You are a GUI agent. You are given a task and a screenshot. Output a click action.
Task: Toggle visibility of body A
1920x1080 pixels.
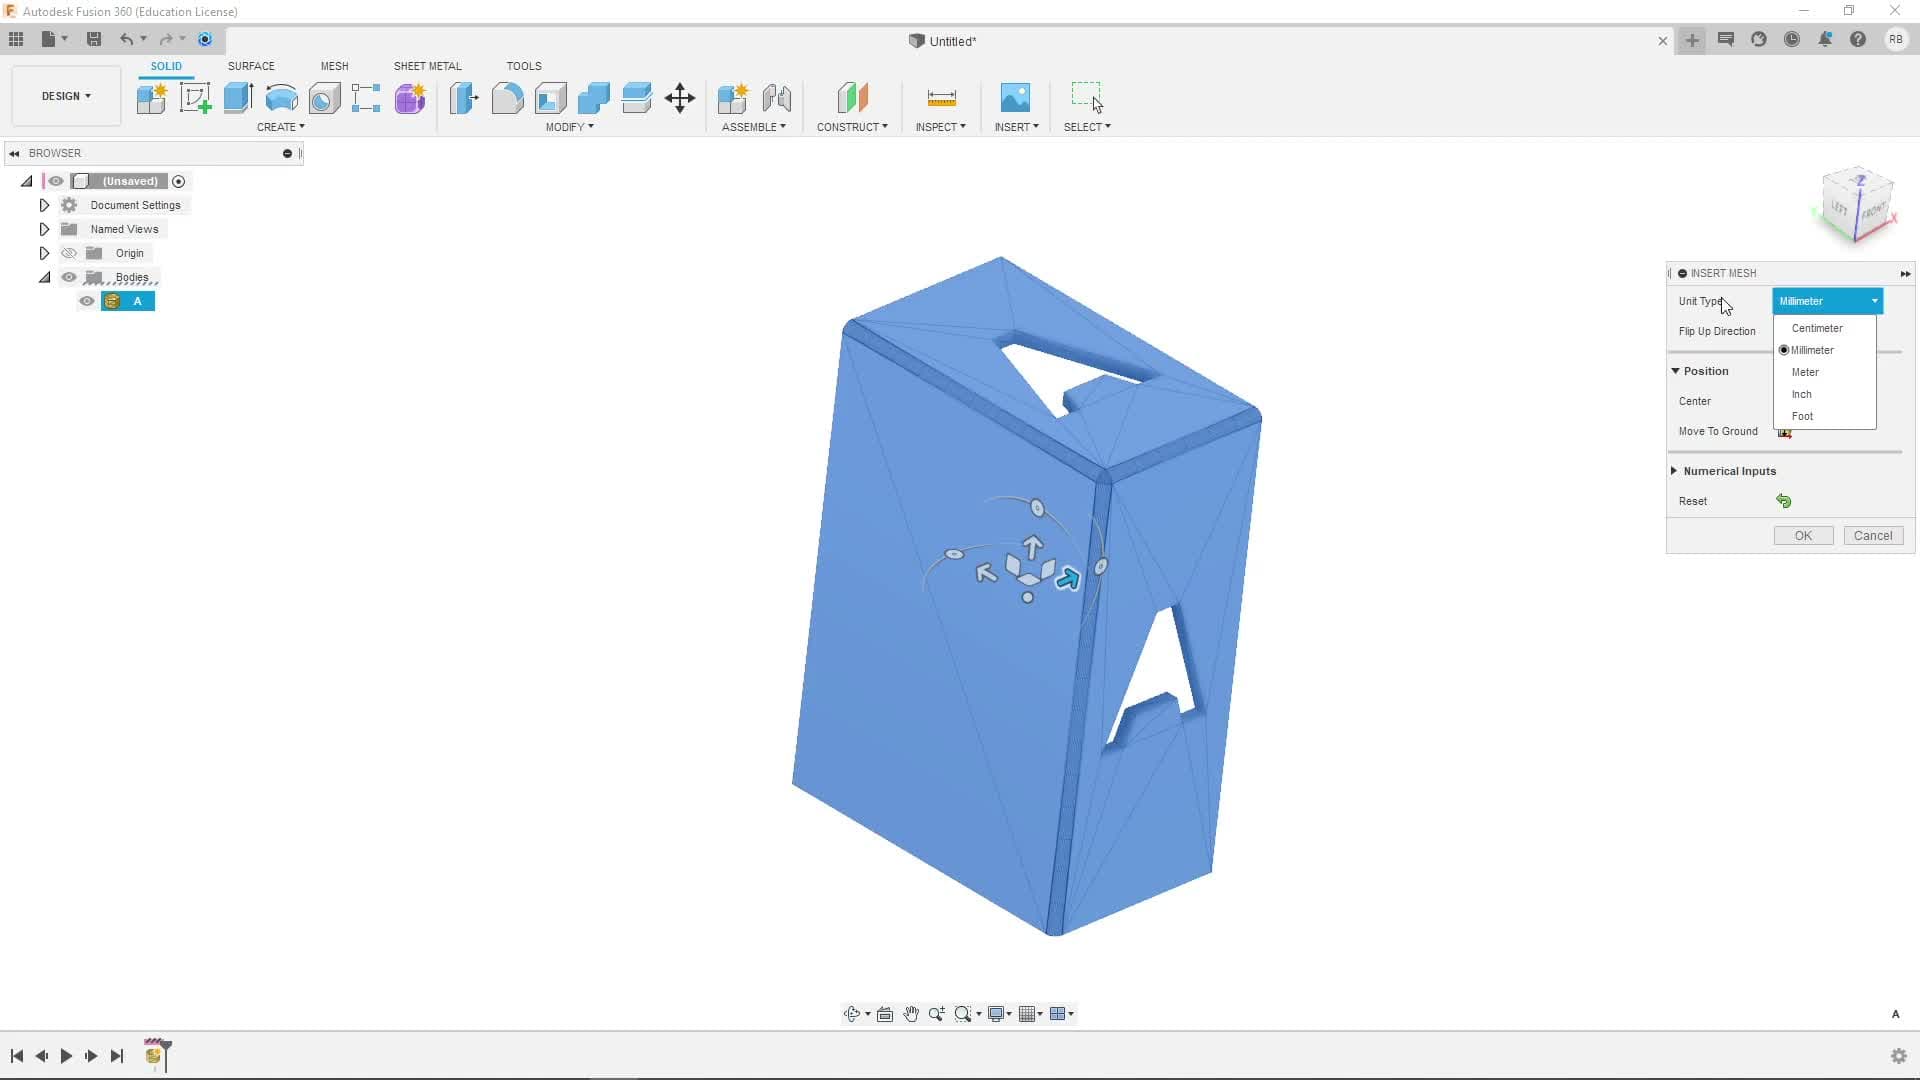(87, 301)
